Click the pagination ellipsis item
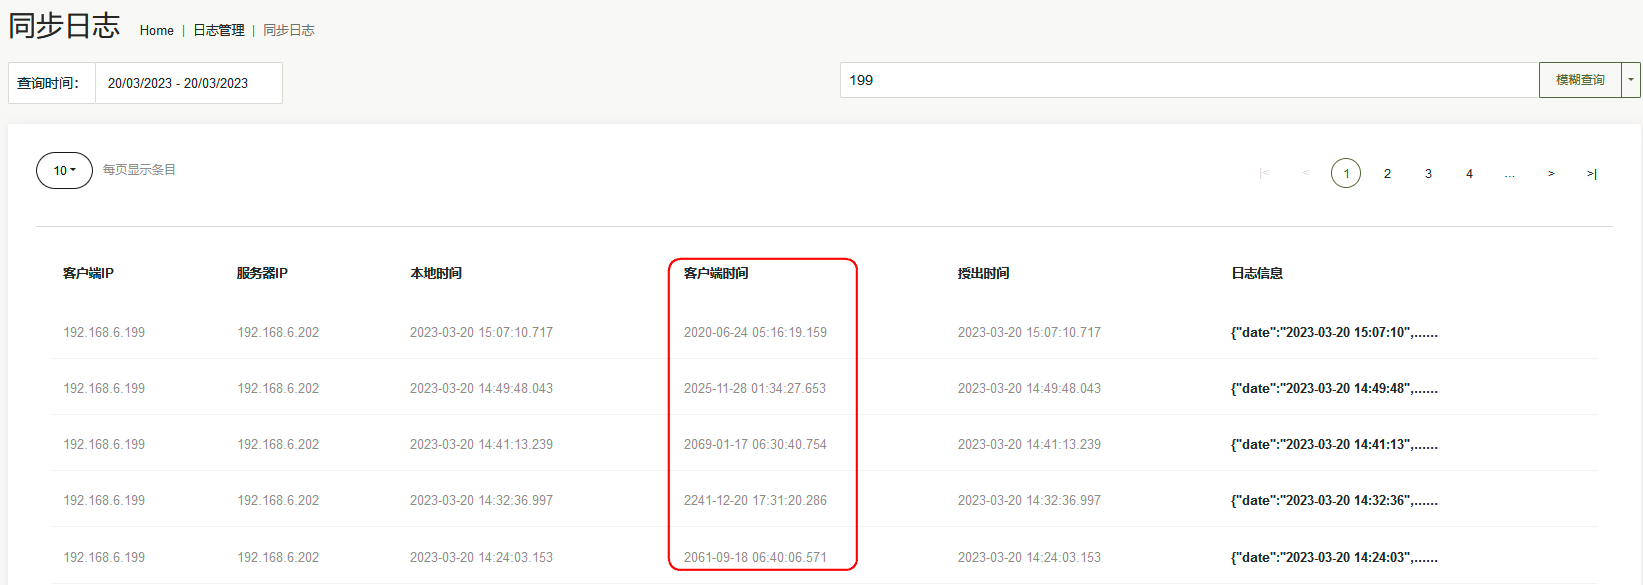This screenshot has width=1643, height=585. [x=1510, y=174]
